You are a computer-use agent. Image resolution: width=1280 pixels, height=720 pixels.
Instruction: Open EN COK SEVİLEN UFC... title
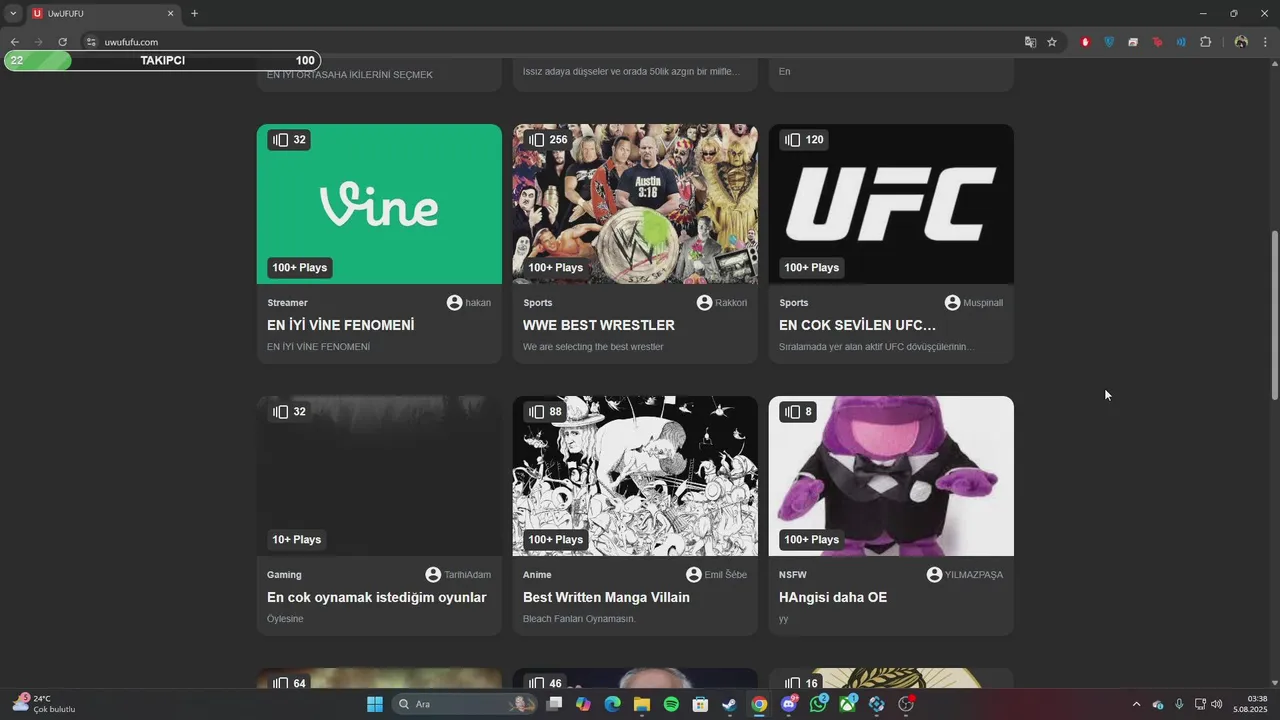pyautogui.click(x=857, y=325)
